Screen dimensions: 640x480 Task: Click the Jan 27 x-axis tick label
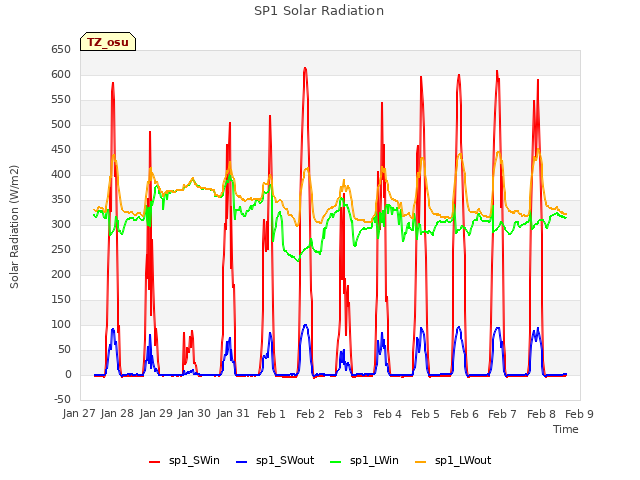[79, 413]
